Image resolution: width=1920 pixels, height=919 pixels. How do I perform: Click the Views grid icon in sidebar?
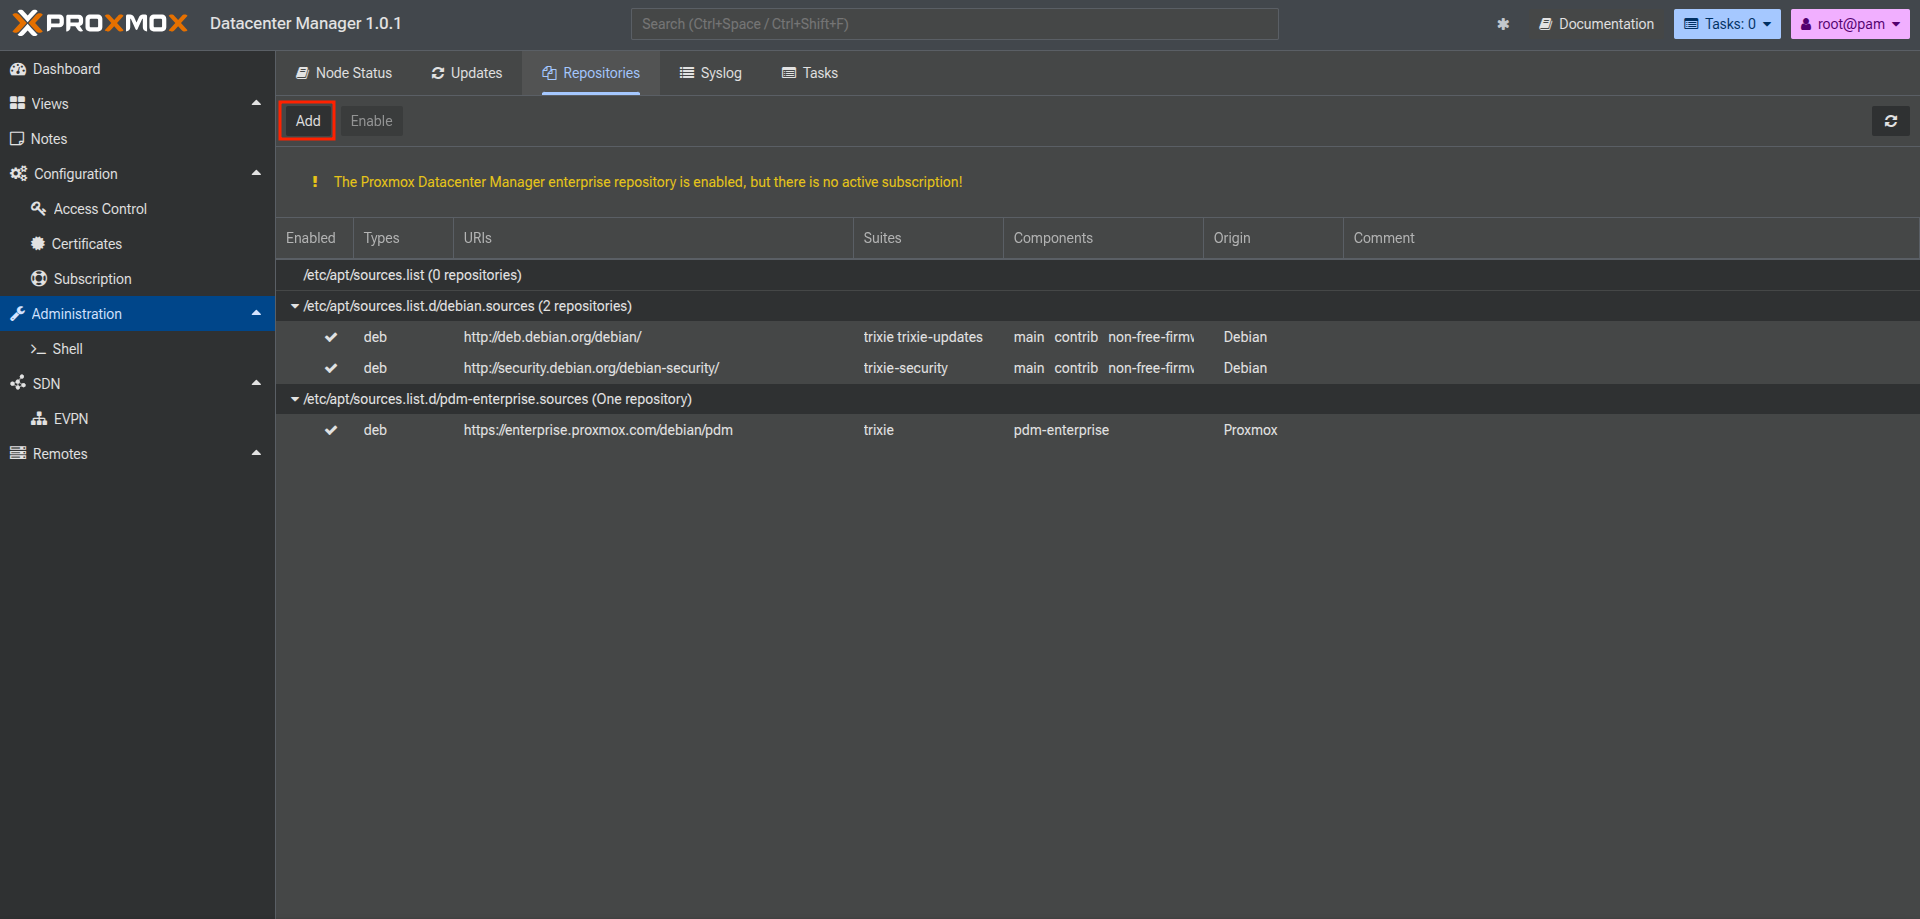click(x=17, y=104)
